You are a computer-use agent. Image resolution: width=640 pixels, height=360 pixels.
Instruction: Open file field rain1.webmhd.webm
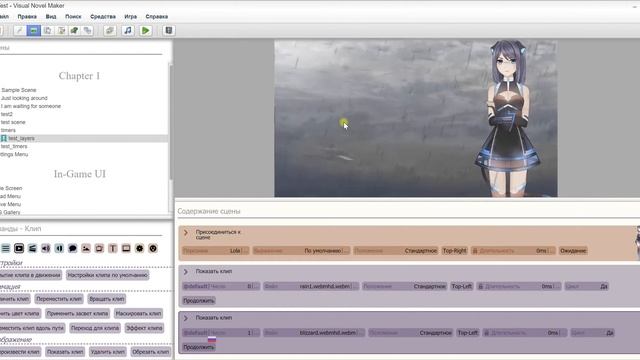tap(311, 287)
